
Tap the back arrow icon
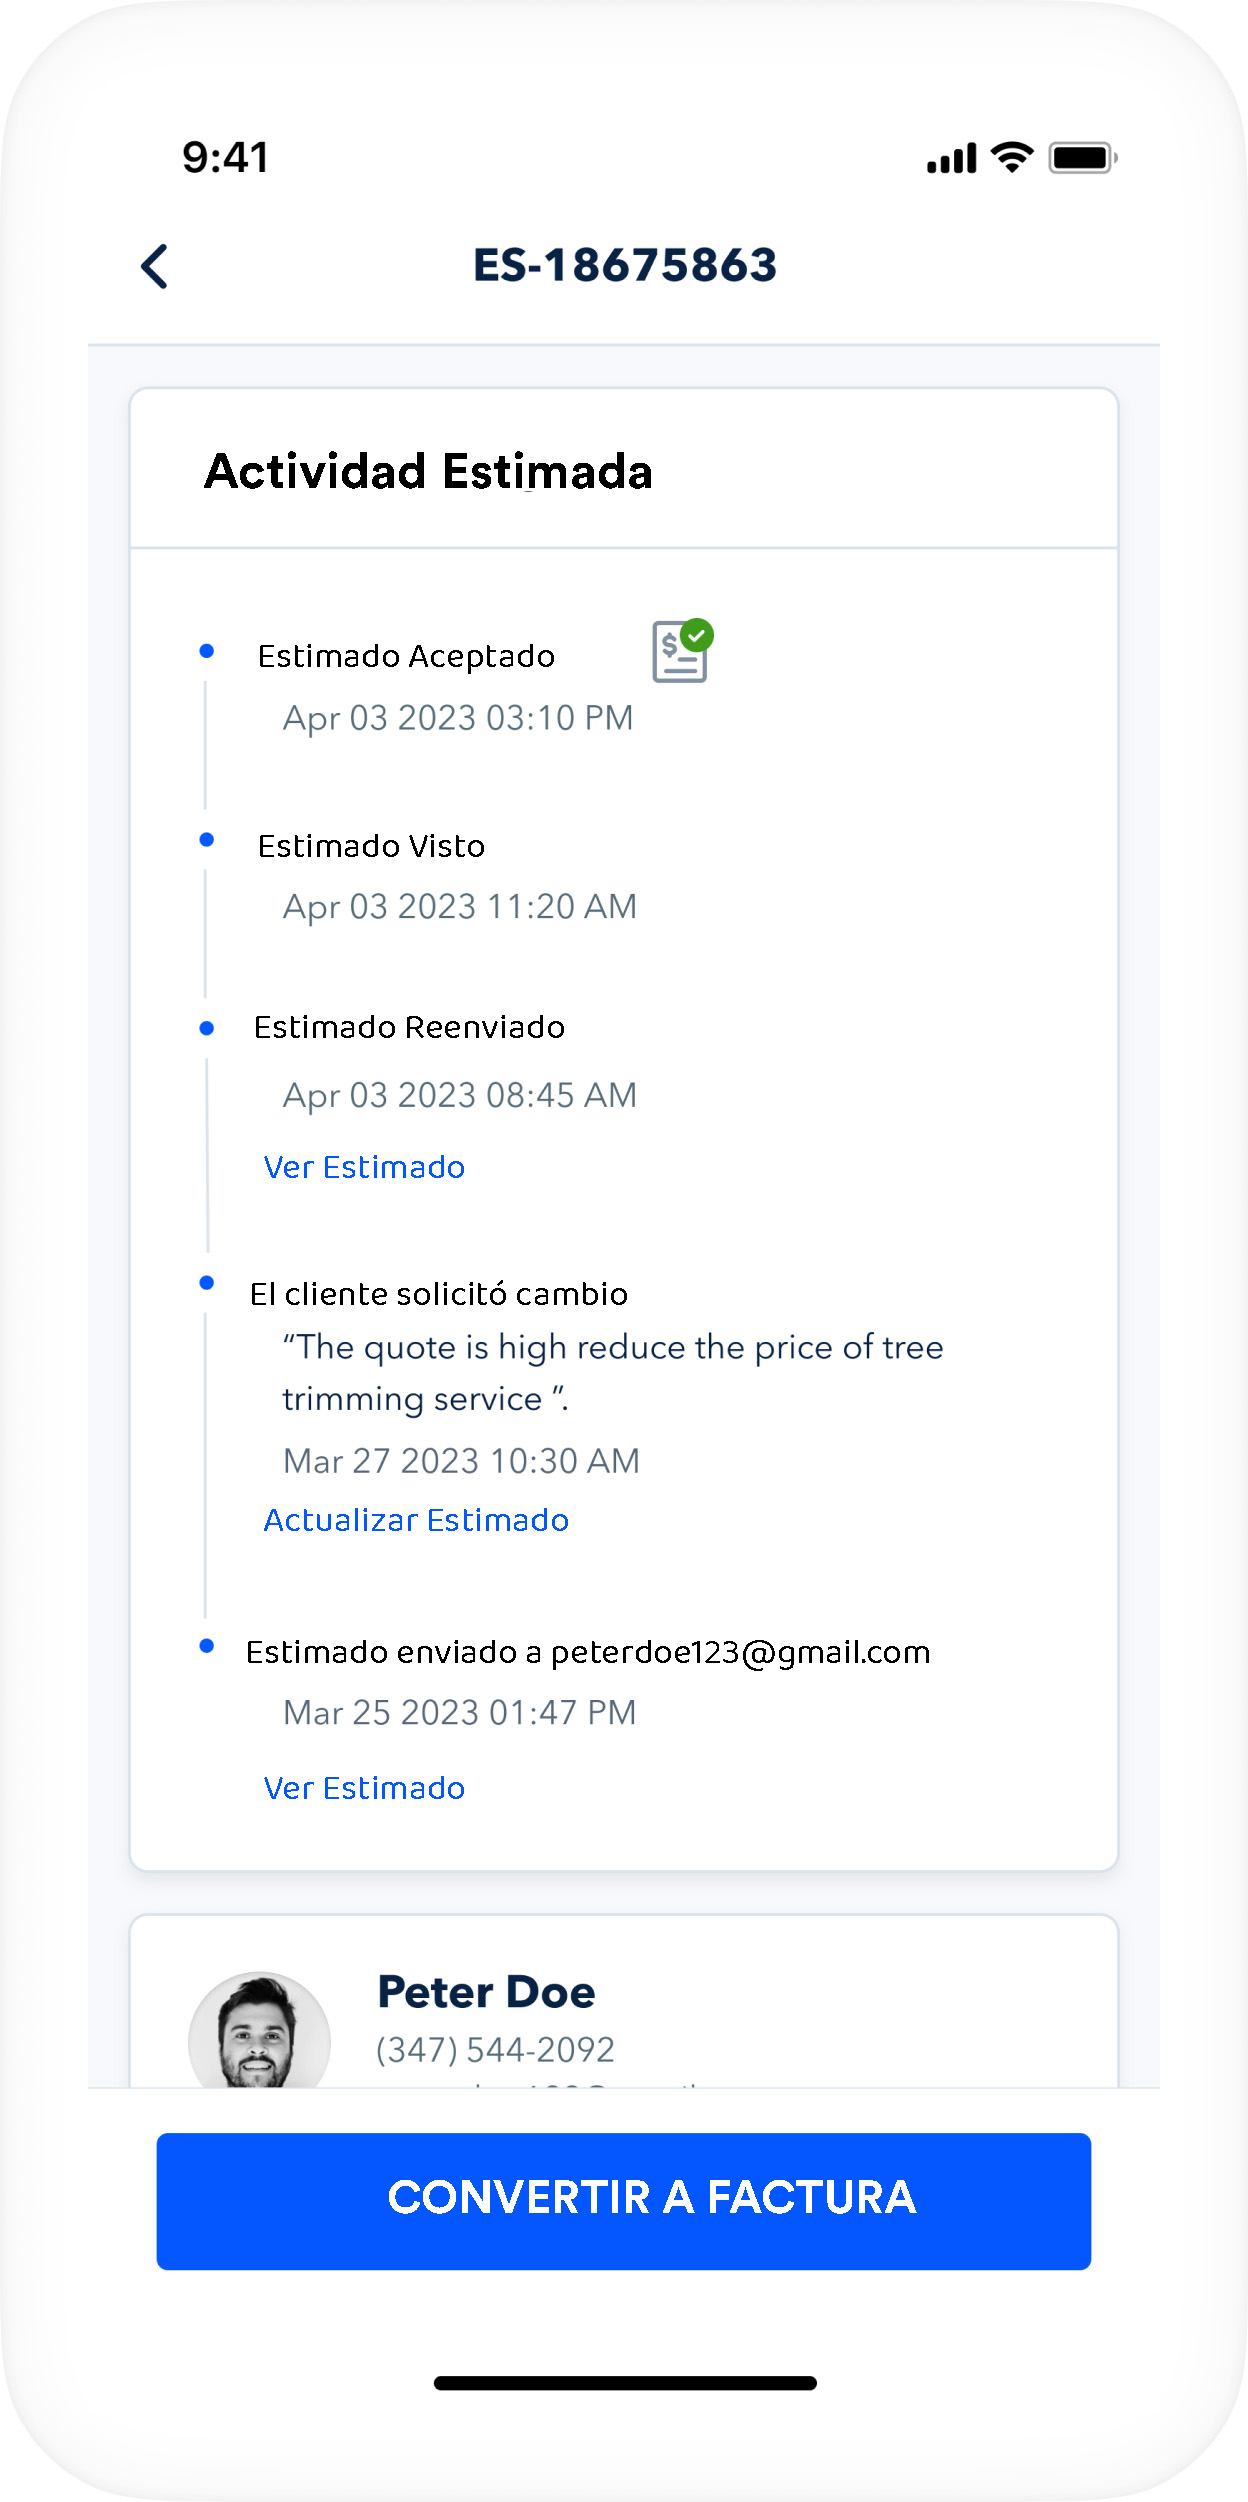155,267
